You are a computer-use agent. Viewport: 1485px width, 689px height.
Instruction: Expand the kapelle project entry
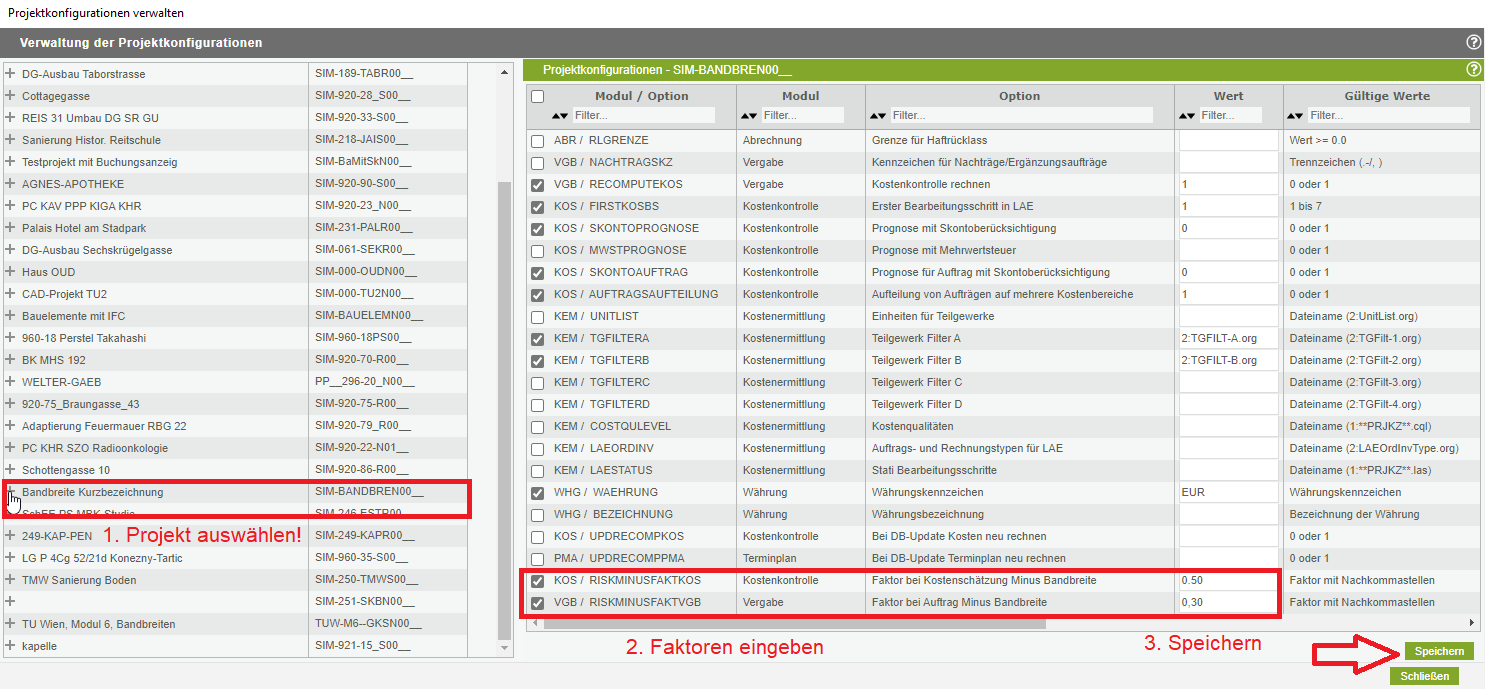tap(11, 646)
